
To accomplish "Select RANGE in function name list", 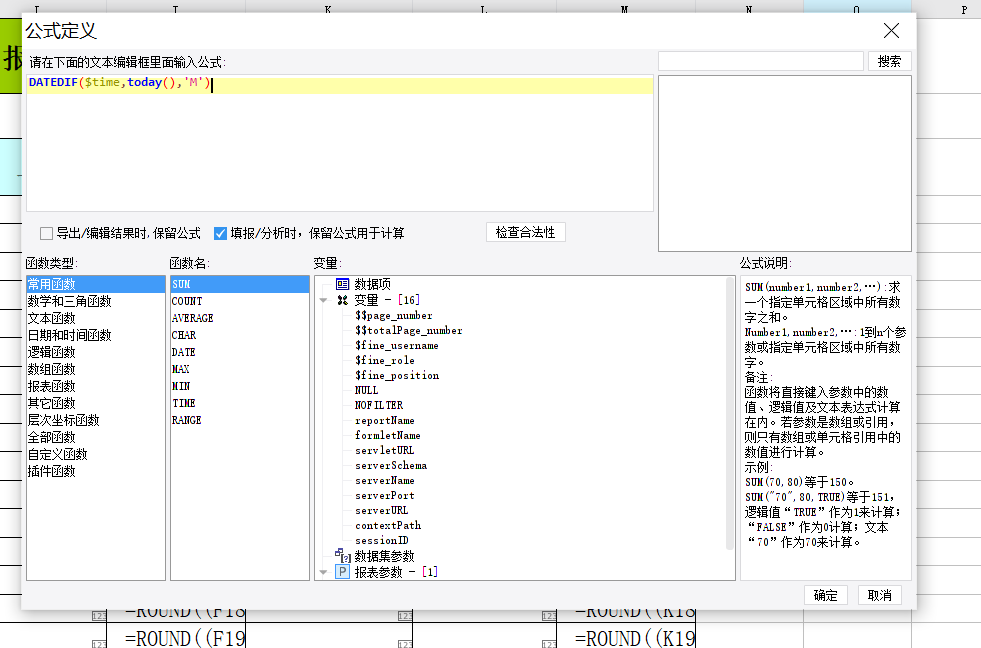I will point(240,420).
